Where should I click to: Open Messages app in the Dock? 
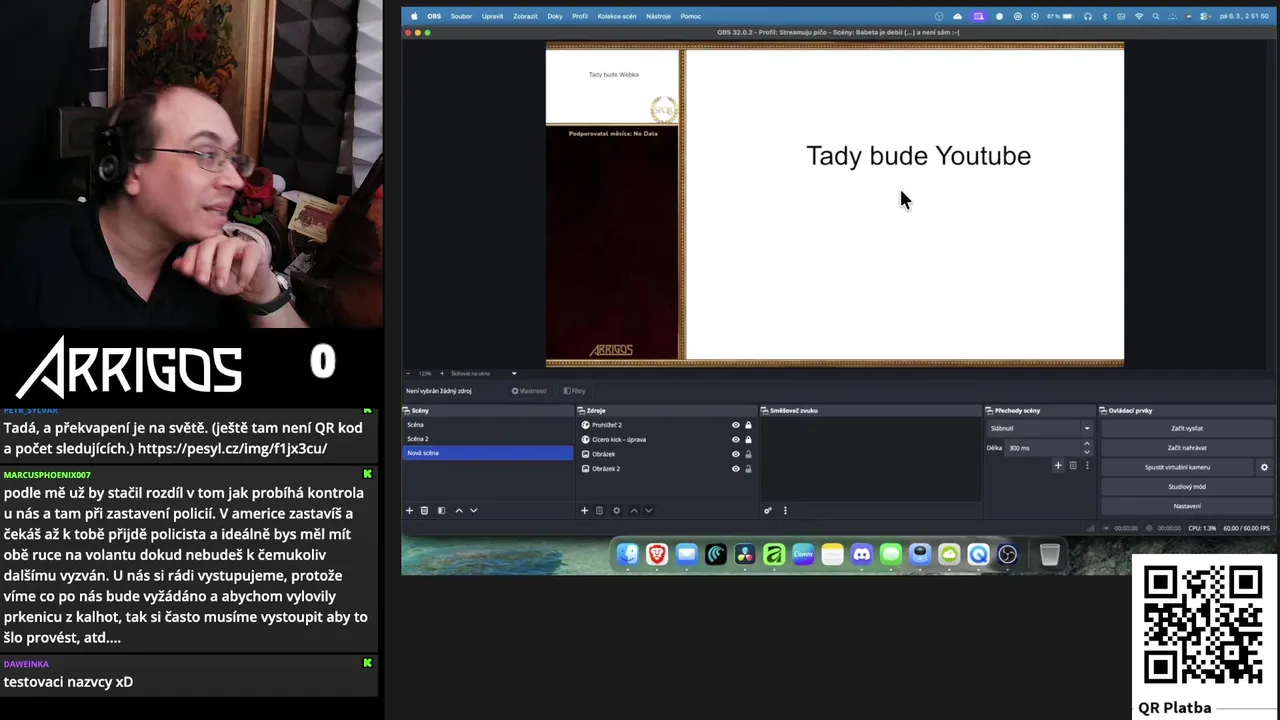click(891, 554)
